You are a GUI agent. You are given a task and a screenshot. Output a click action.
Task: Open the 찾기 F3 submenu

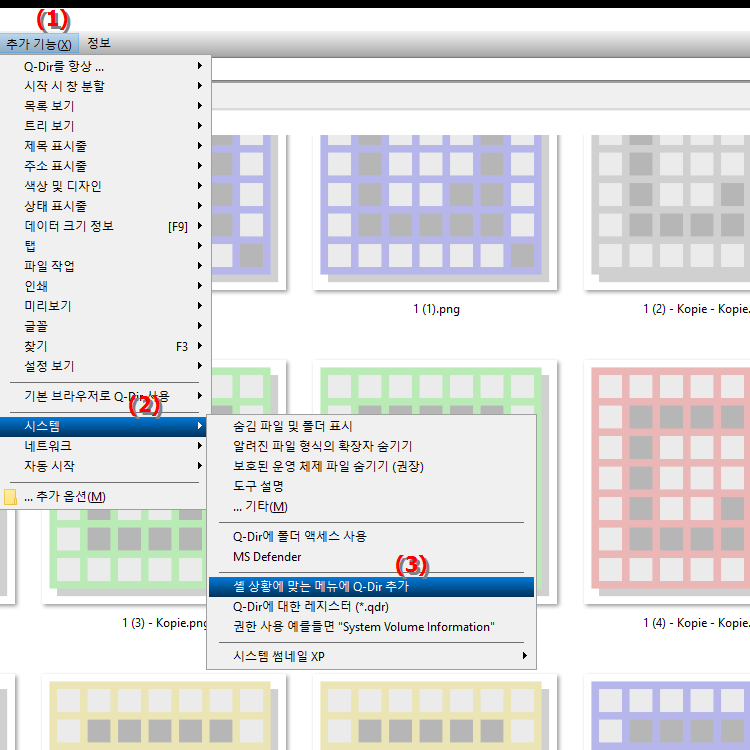coord(105,346)
